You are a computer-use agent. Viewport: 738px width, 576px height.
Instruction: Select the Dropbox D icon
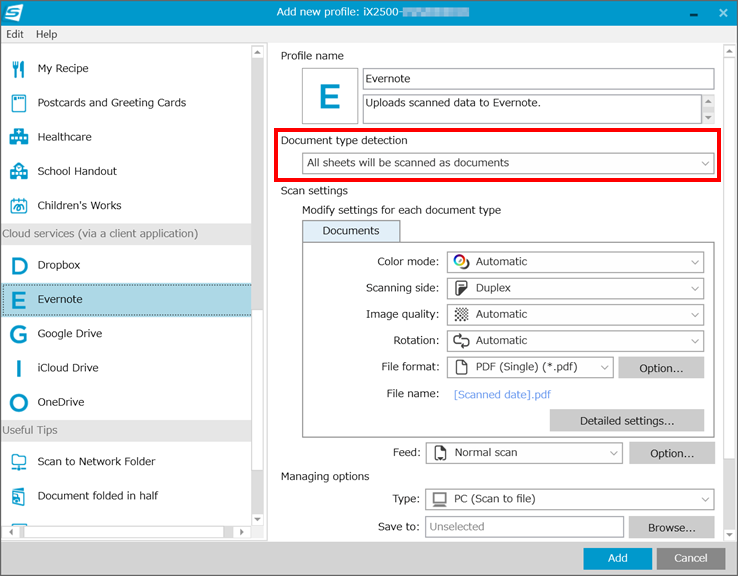19,265
